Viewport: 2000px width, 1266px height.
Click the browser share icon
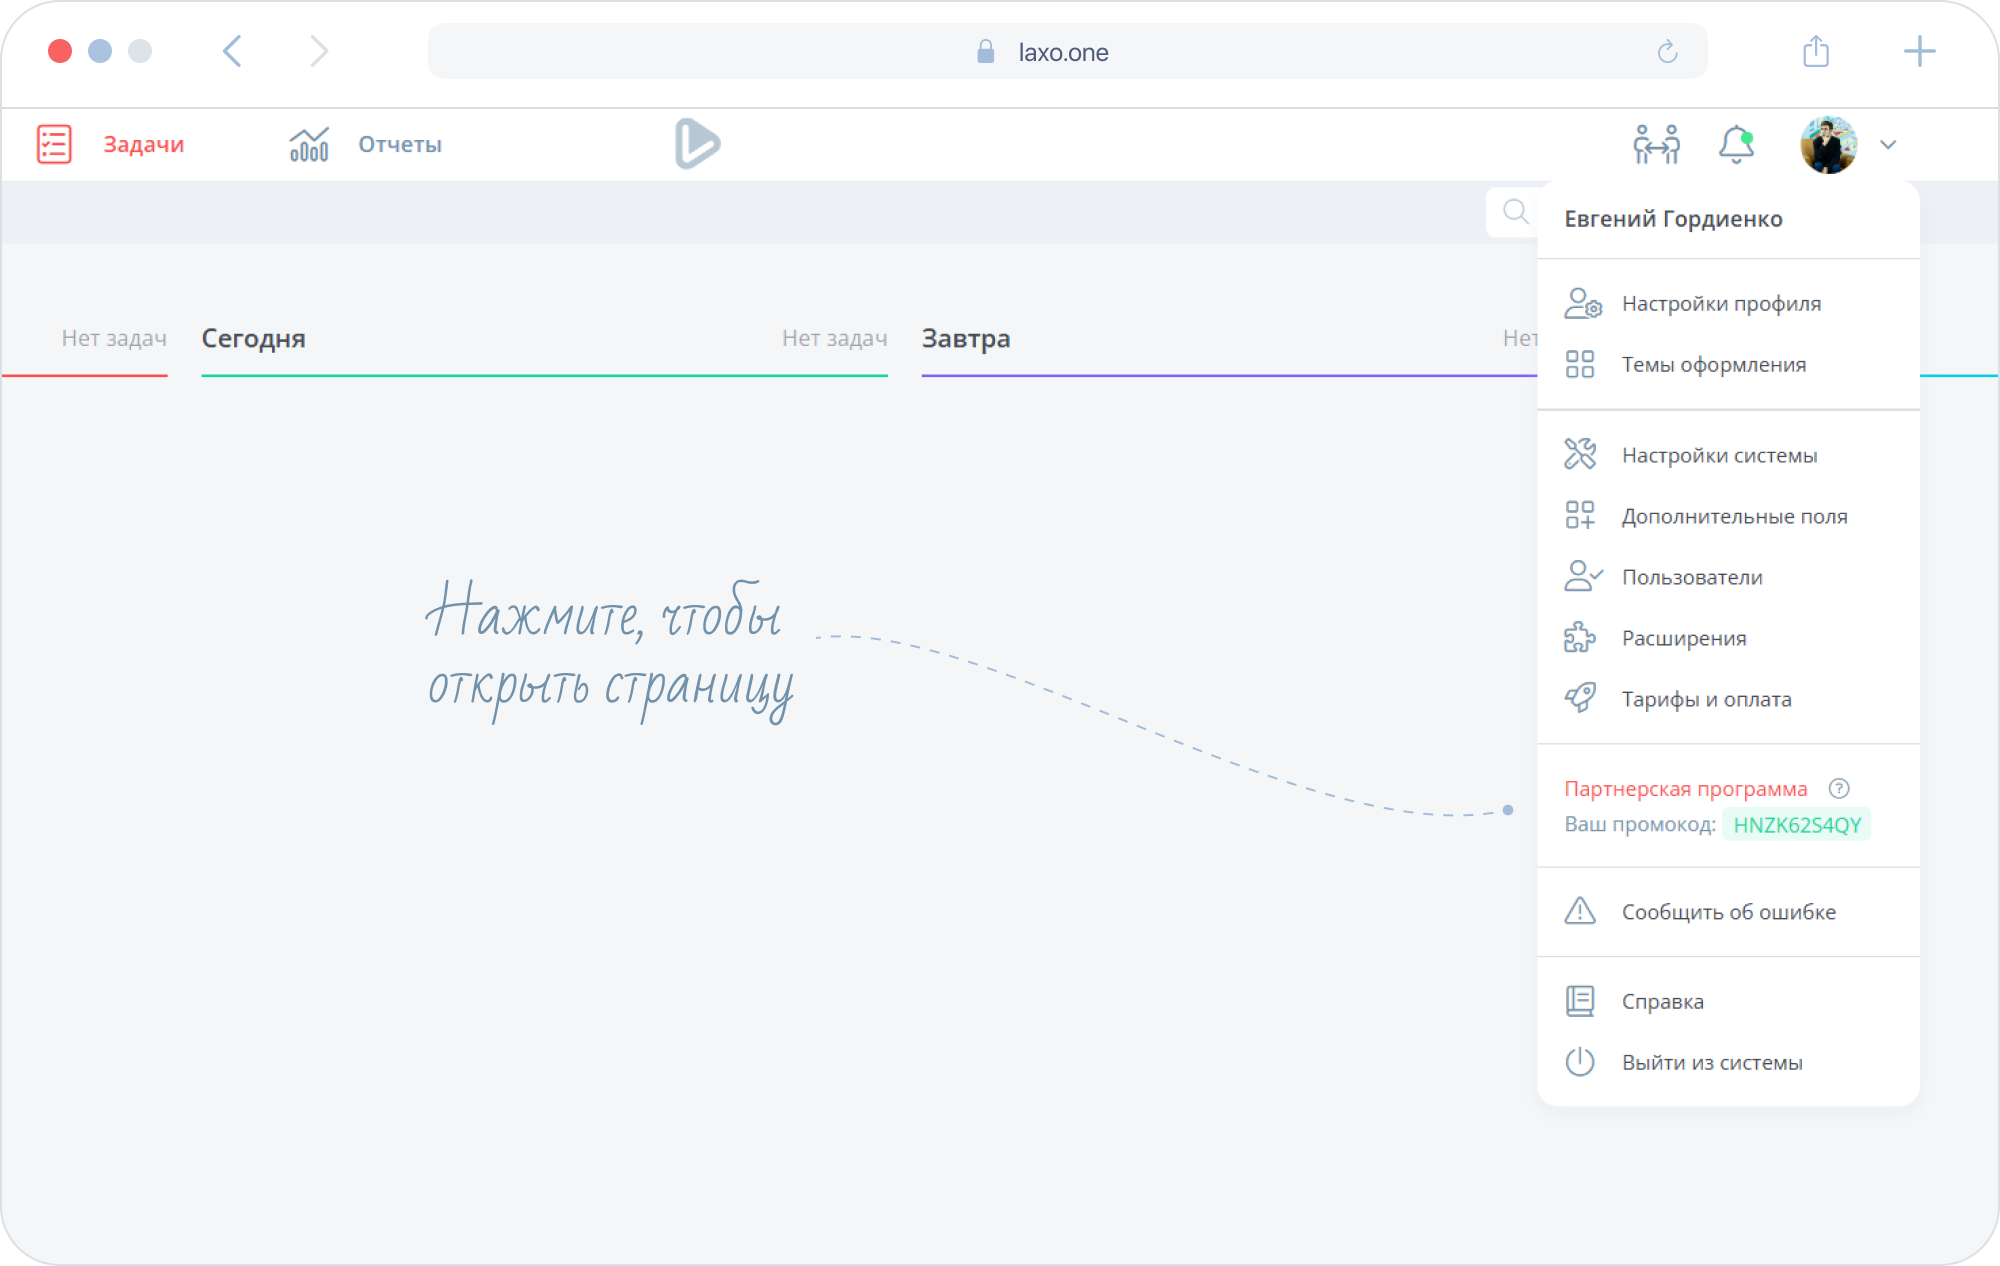[x=1816, y=52]
